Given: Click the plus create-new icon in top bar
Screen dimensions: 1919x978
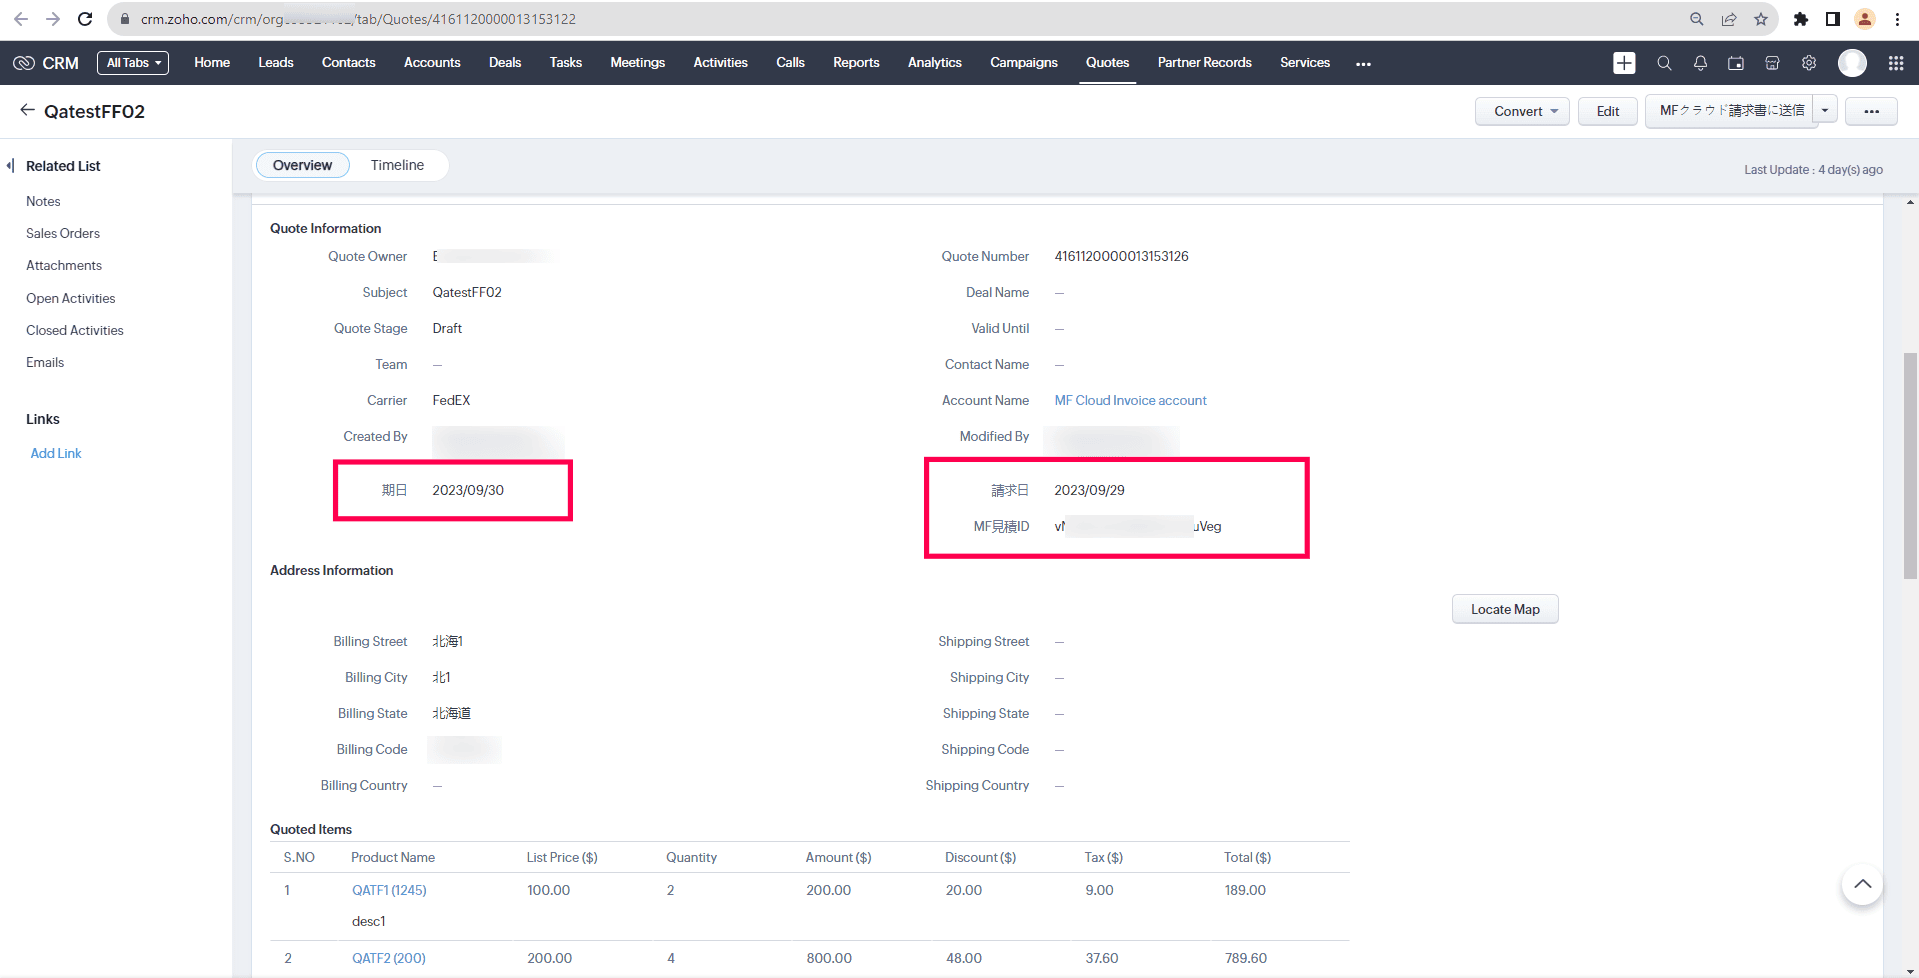Looking at the screenshot, I should click(x=1624, y=63).
